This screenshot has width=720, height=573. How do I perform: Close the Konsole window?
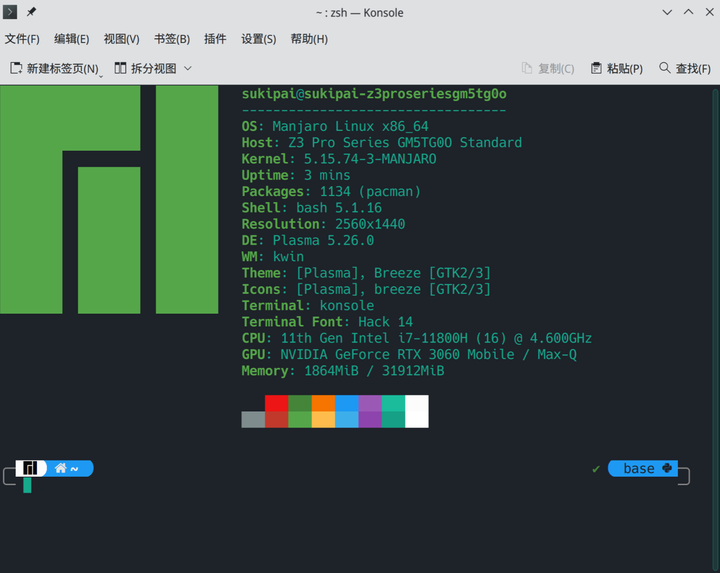[709, 12]
